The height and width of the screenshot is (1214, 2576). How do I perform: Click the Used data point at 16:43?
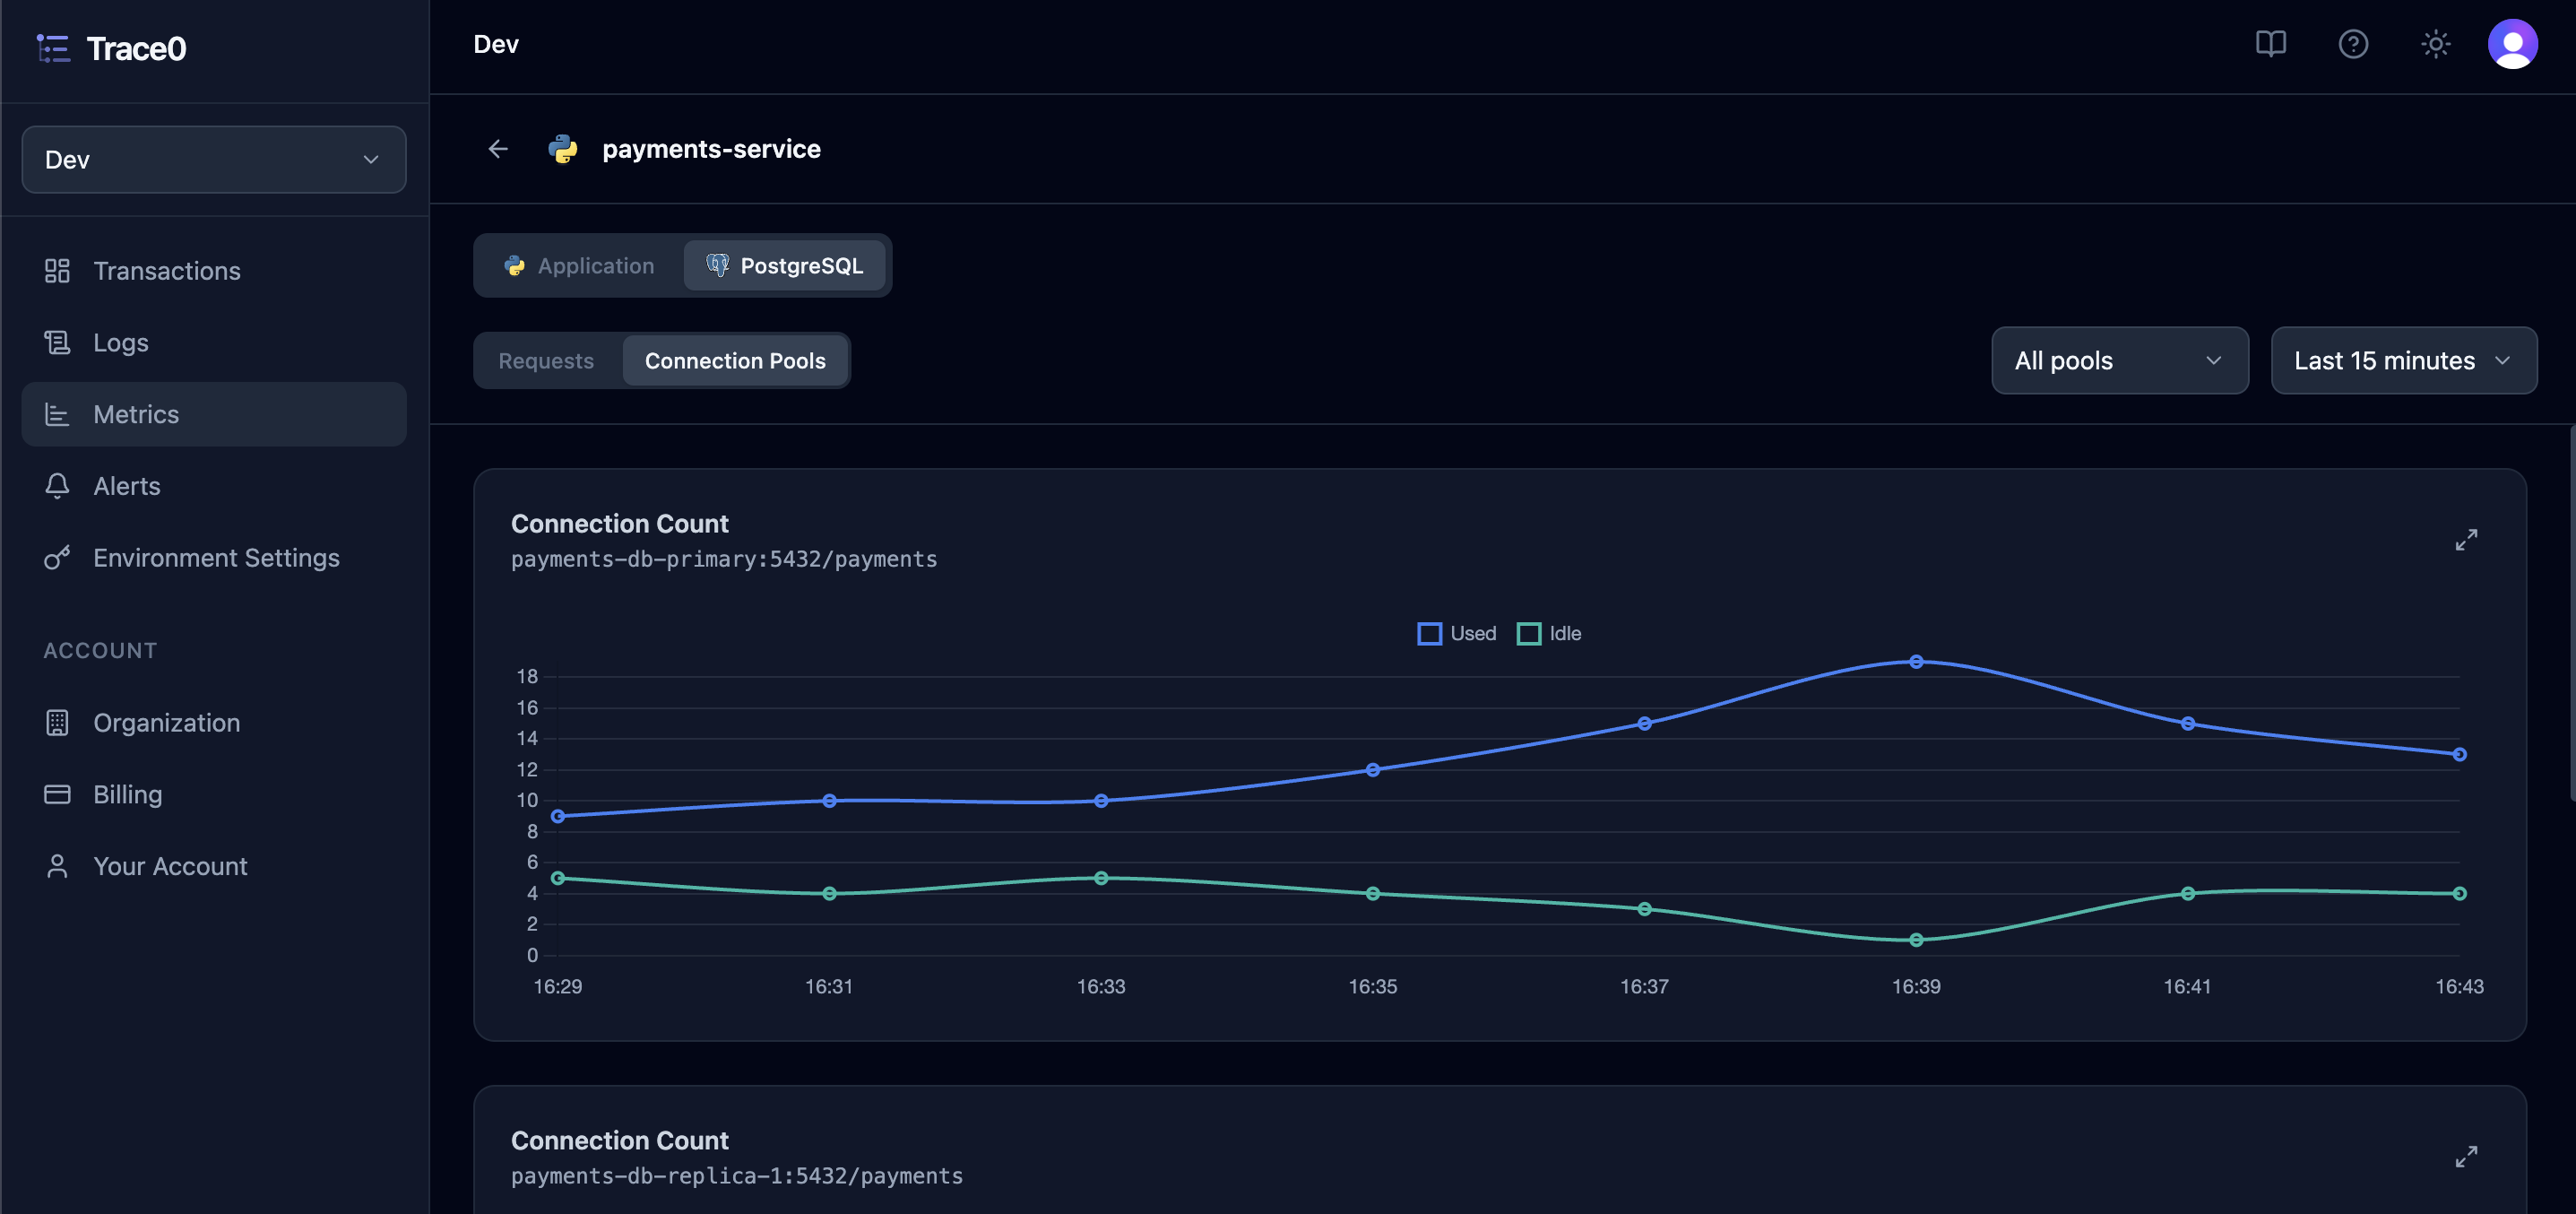(x=2459, y=754)
